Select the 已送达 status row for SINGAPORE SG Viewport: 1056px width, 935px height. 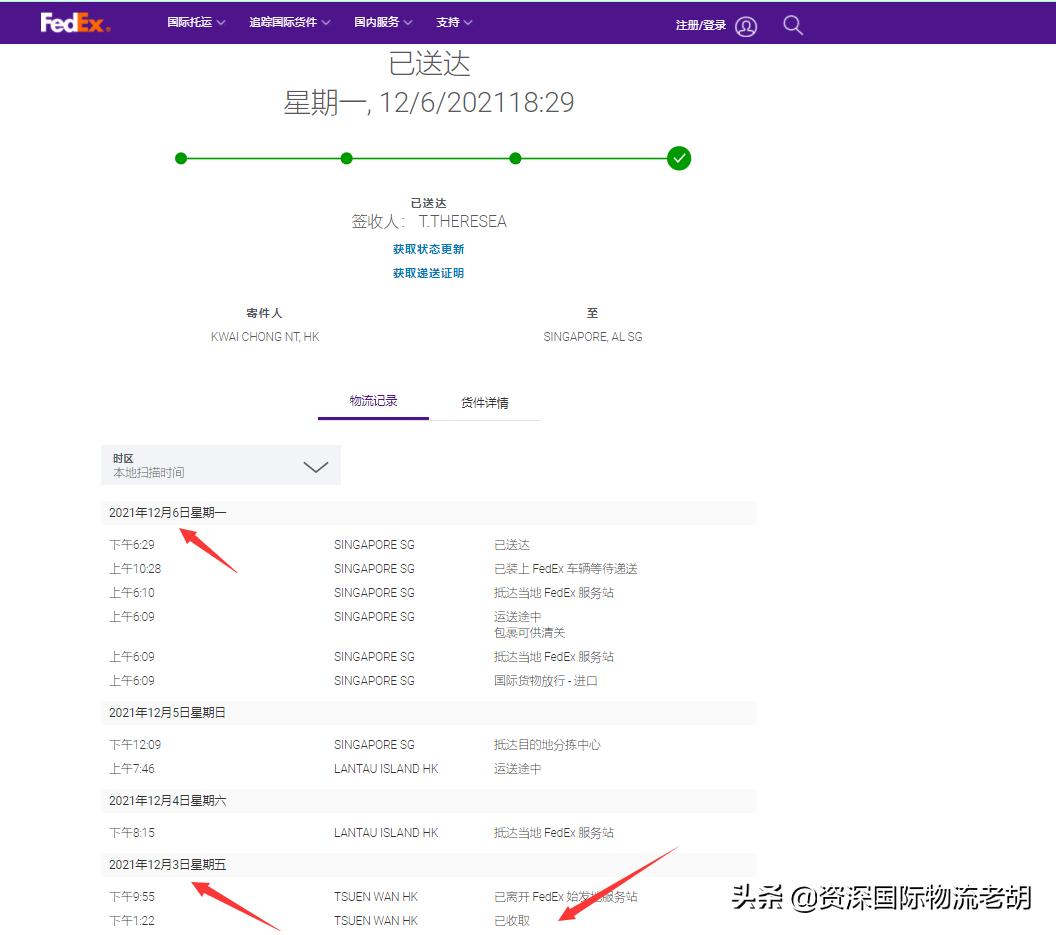[509, 544]
